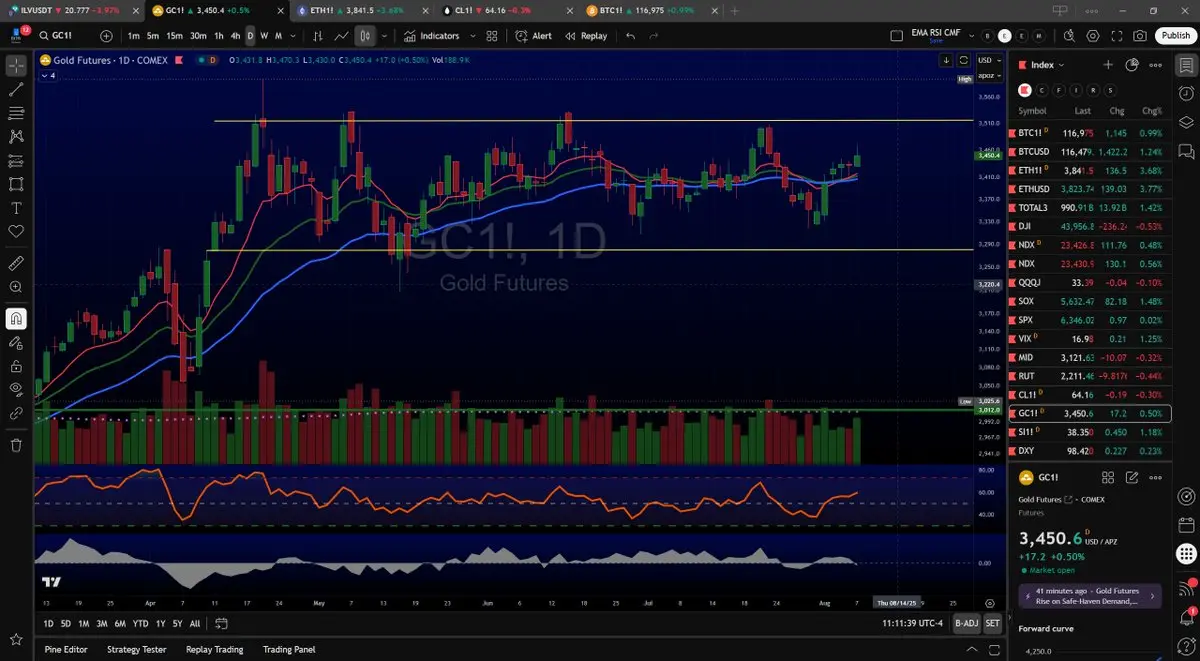Screen dimensions: 1200x661
Task: Click the favorites star at toolbar bottom
Action: pyautogui.click(x=16, y=639)
